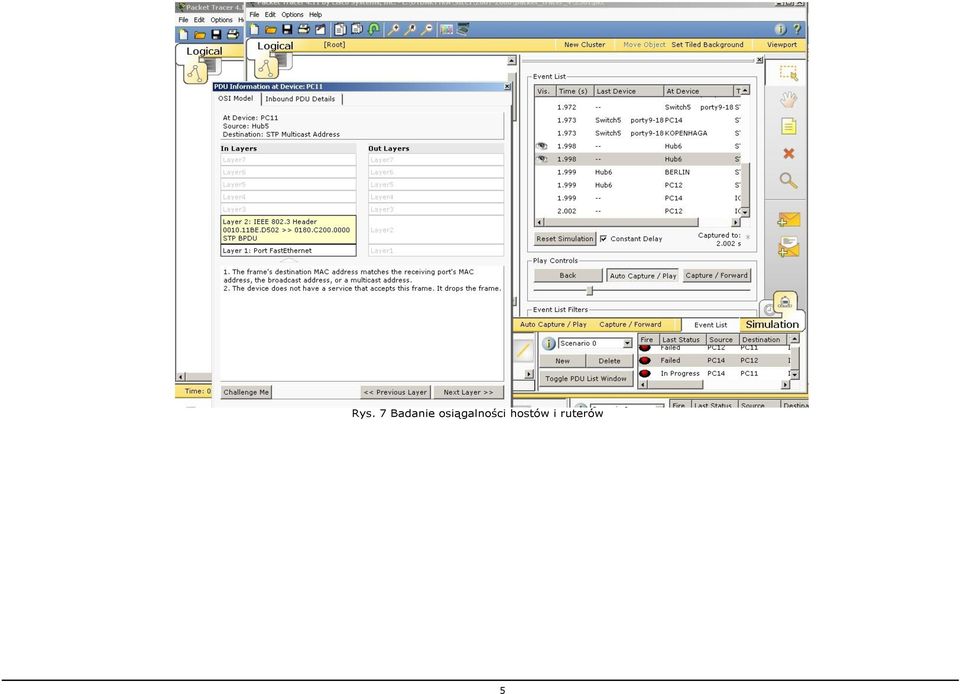Click down arrow of PDU list scrollbar
The width and height of the screenshot is (960, 694).
pyautogui.click(x=794, y=374)
